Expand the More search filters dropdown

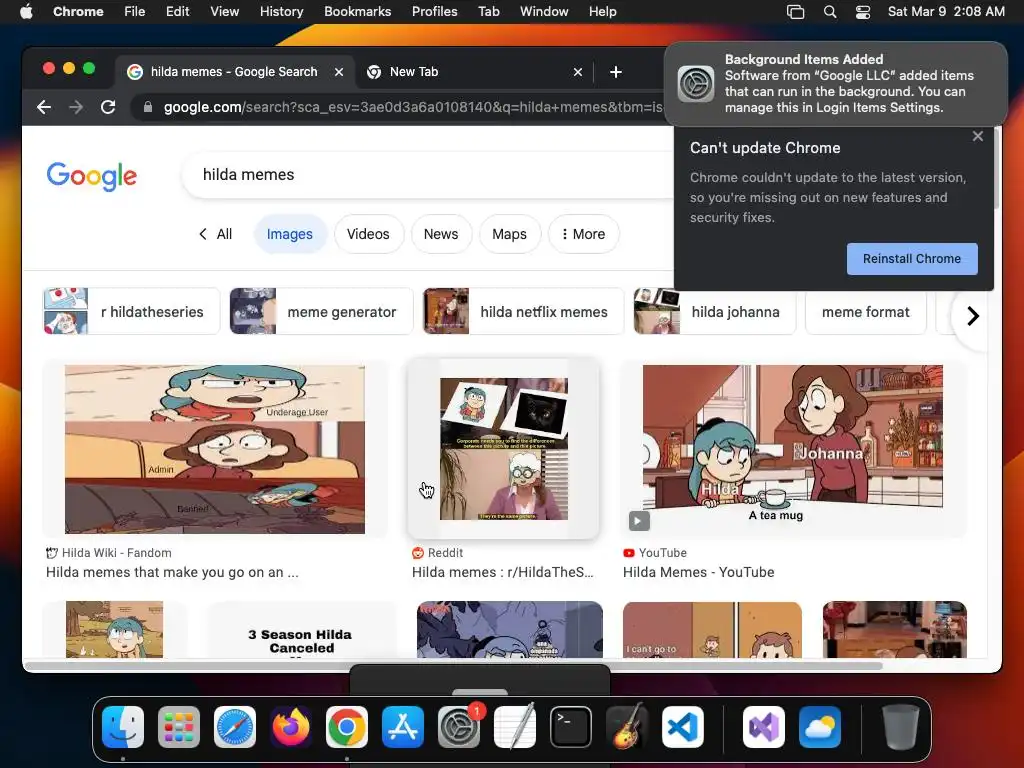[583, 234]
